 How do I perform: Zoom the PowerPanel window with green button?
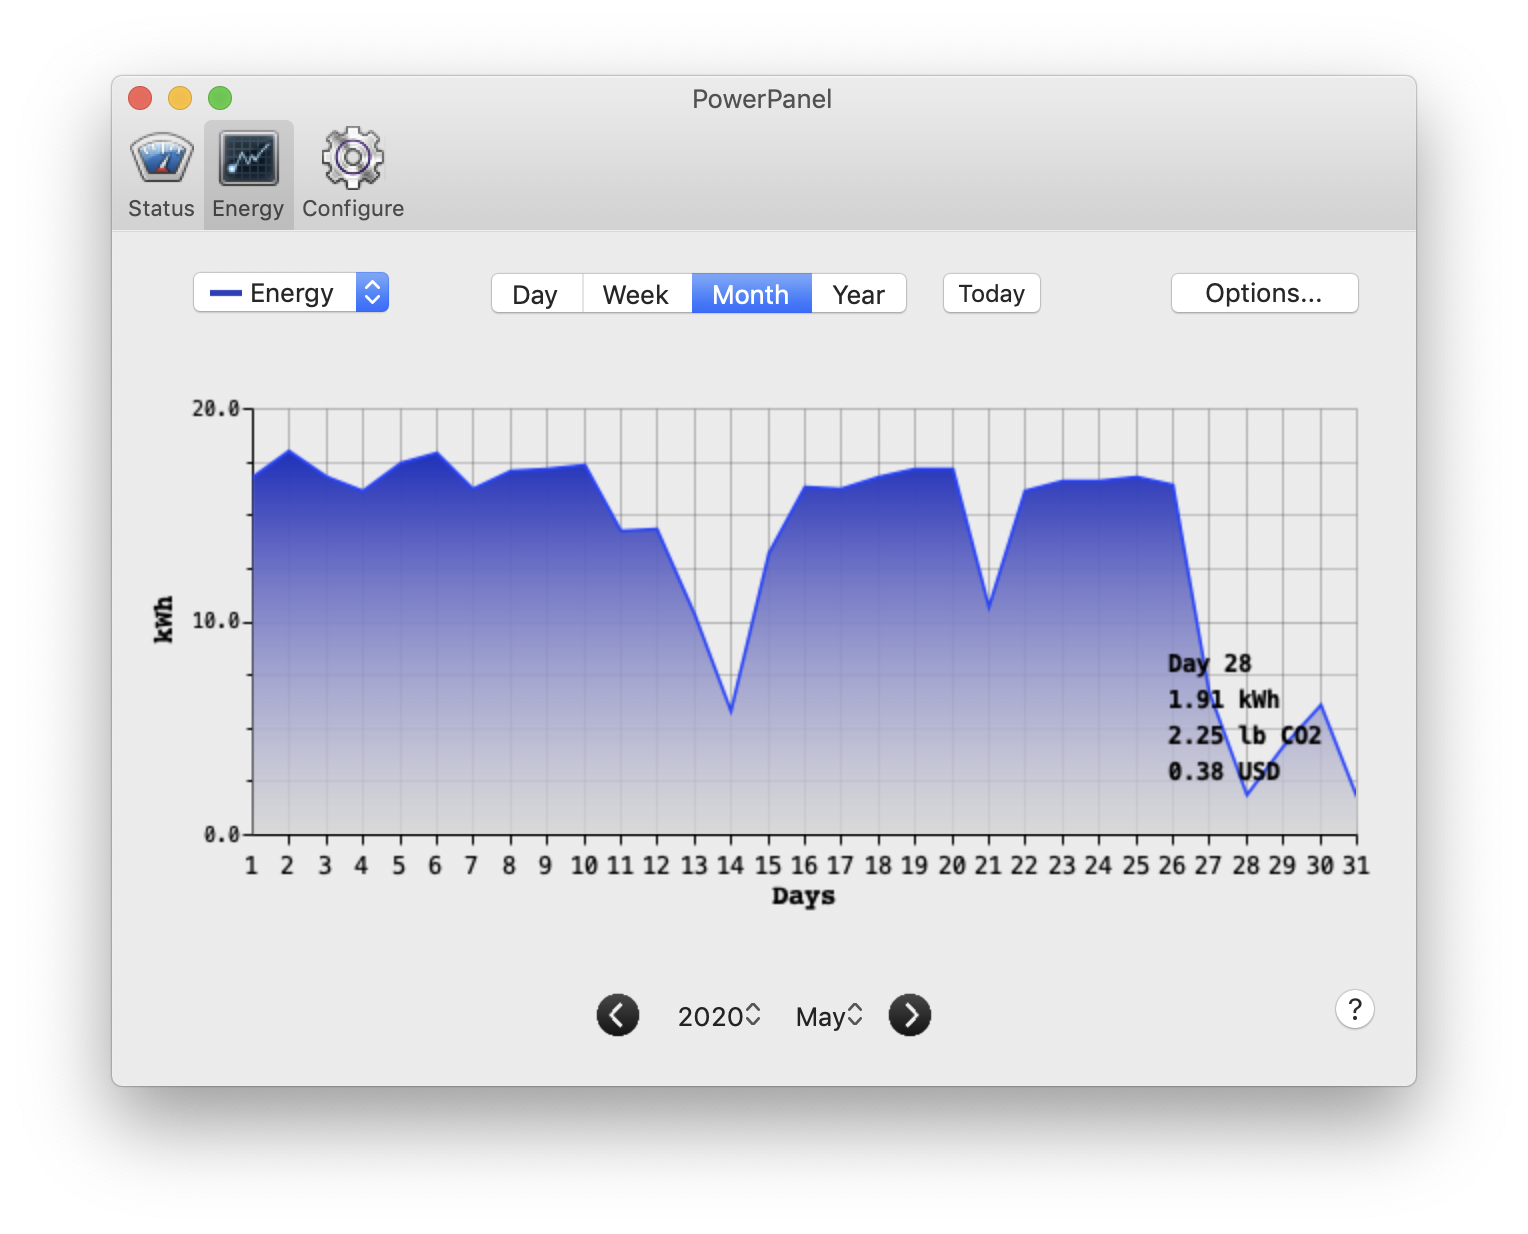tap(220, 98)
